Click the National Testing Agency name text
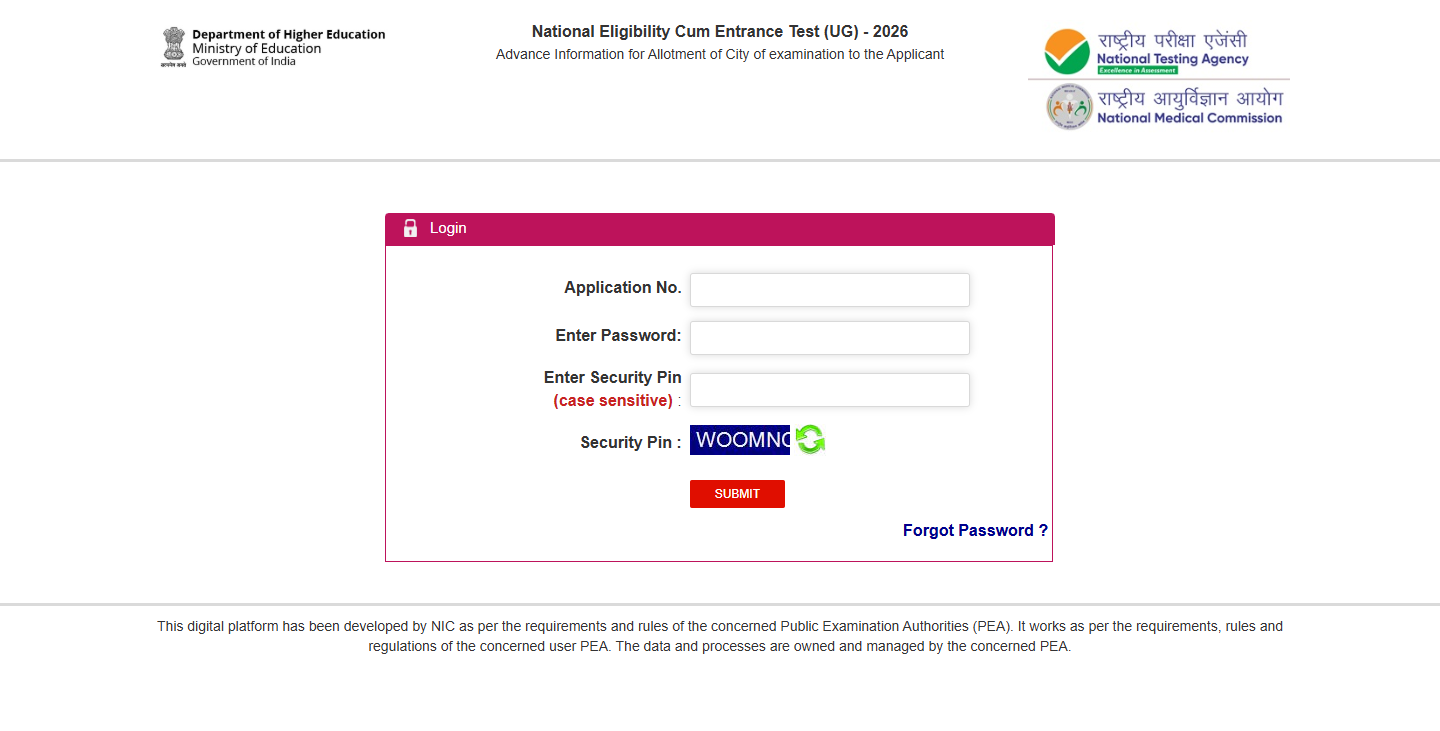1440x731 pixels. (x=1172, y=59)
